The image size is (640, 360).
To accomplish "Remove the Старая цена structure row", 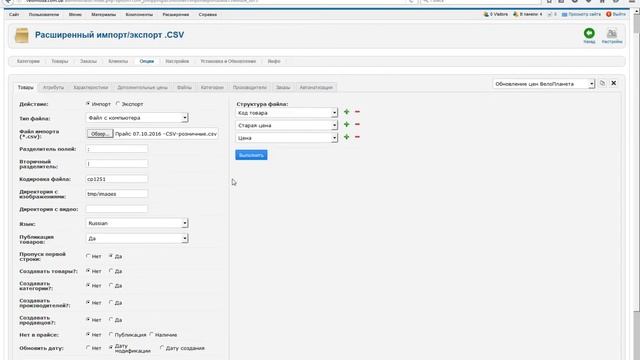I will [357, 124].
